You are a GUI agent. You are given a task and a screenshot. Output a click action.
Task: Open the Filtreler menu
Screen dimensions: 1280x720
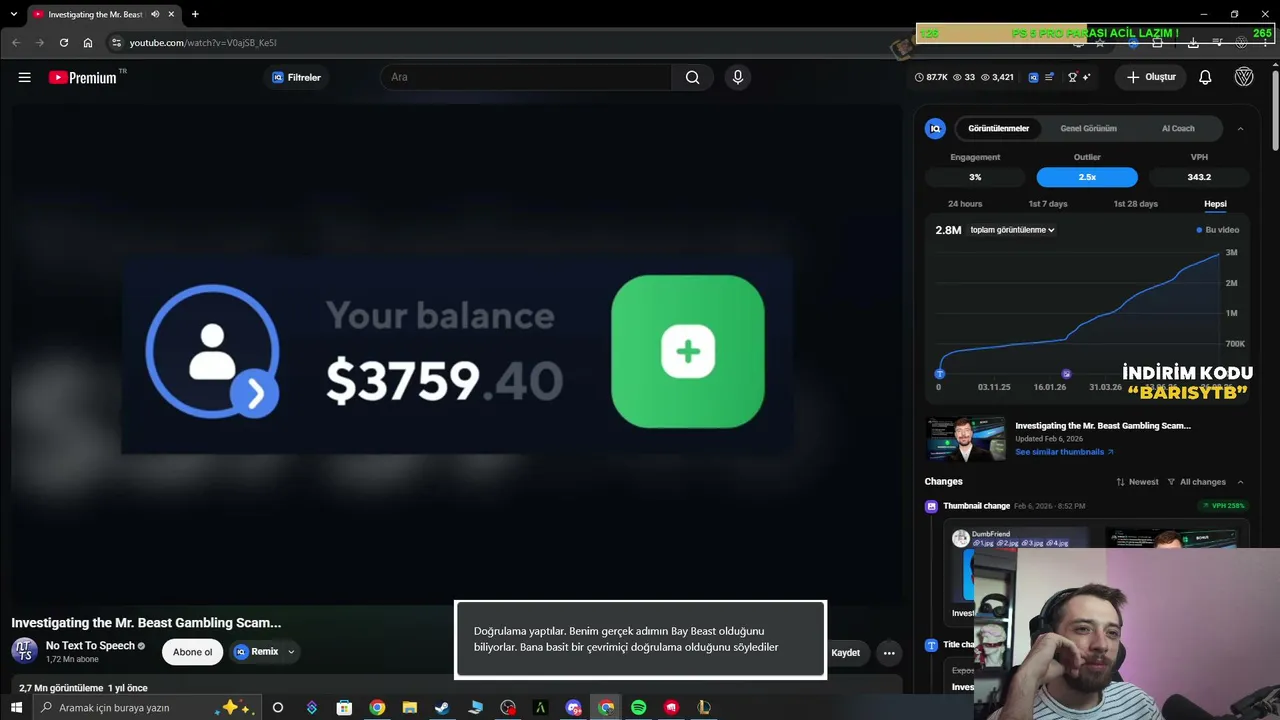coord(297,77)
